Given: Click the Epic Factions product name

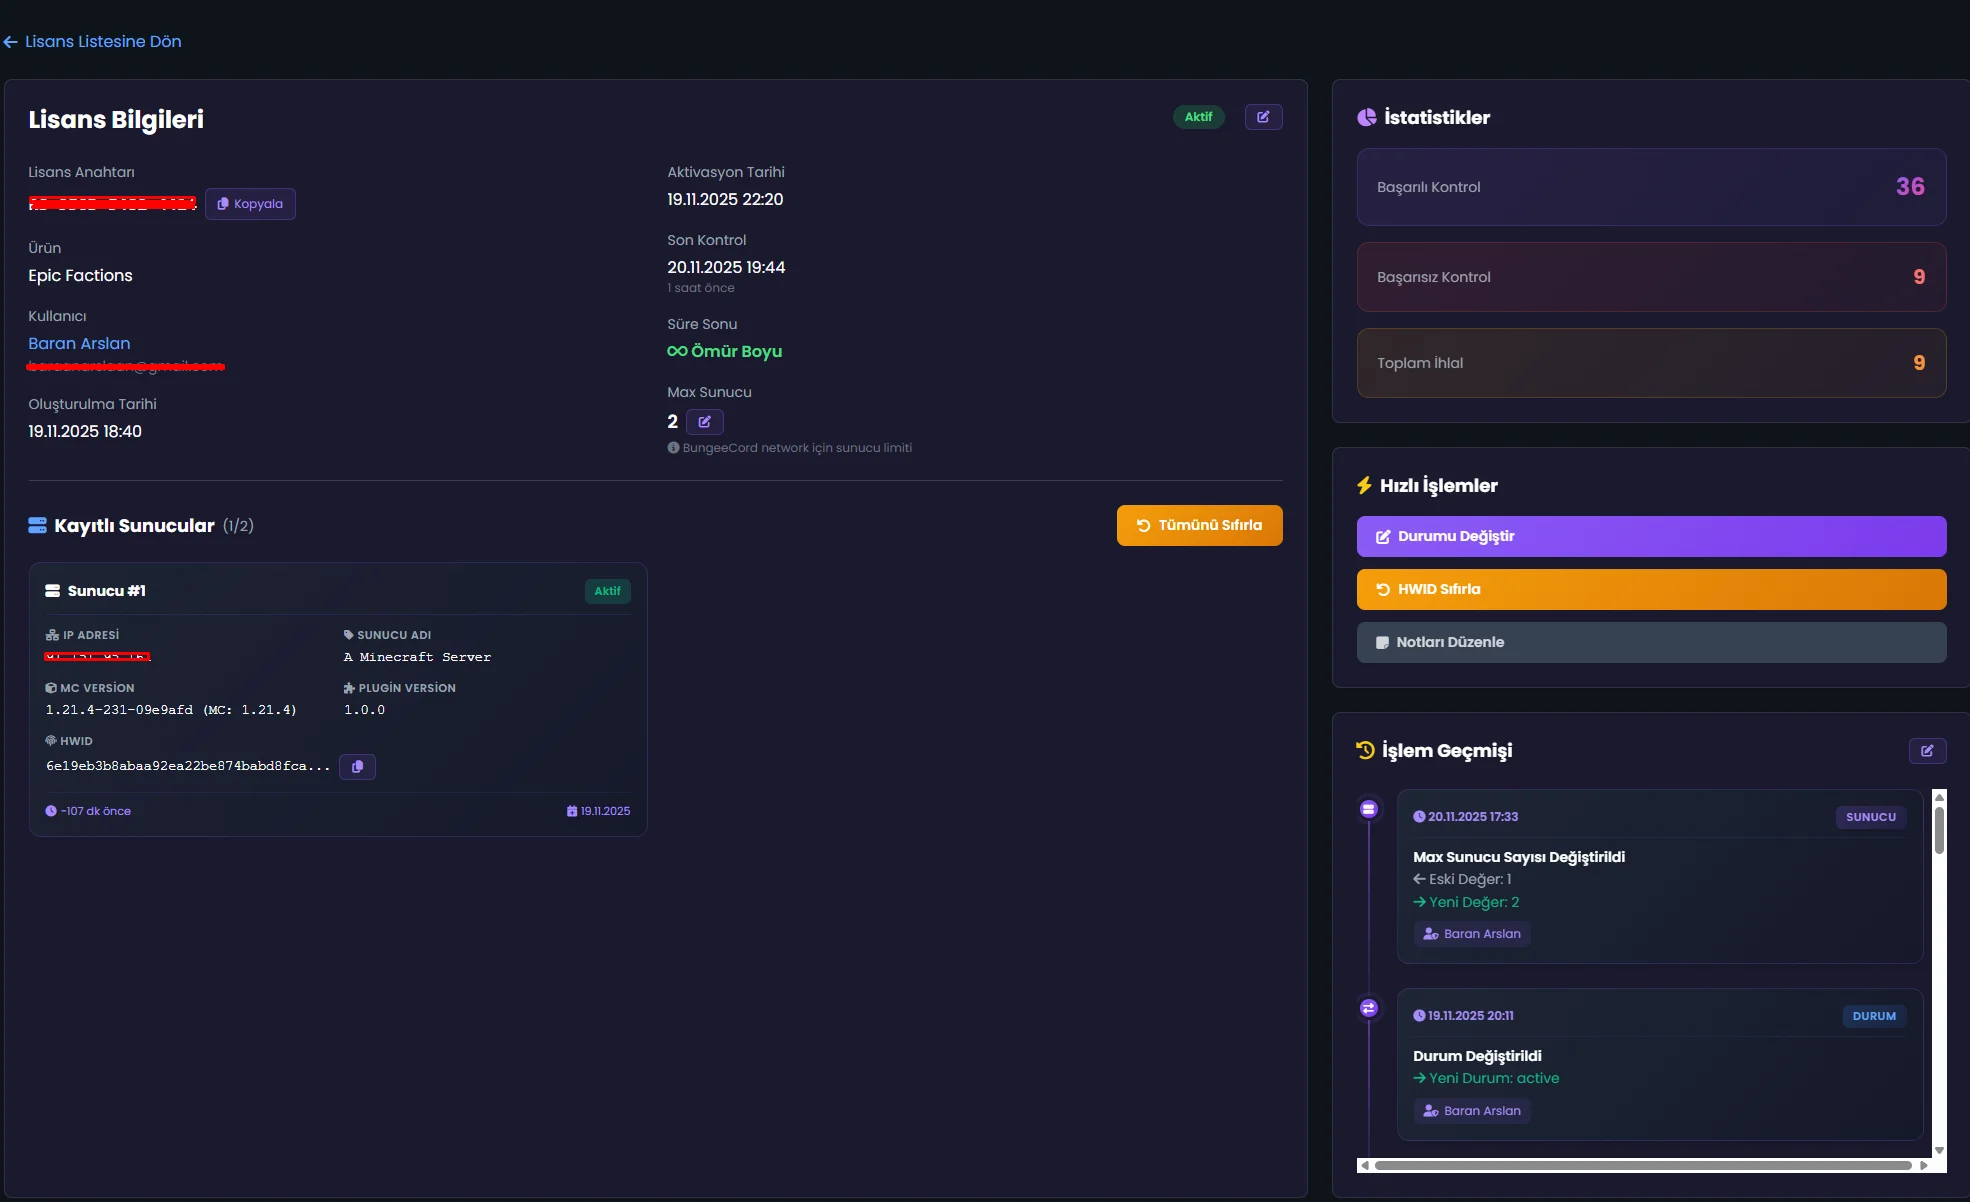Looking at the screenshot, I should pos(80,275).
